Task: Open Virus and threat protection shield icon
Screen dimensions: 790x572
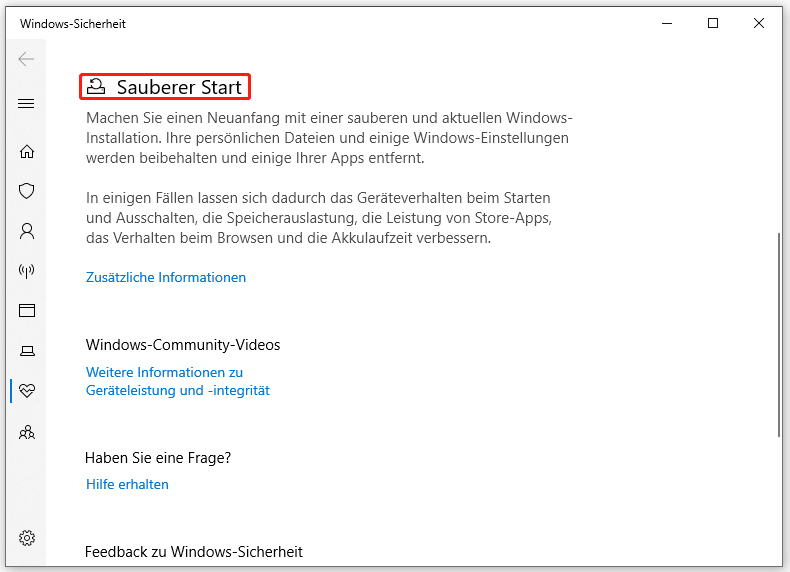Action: (x=27, y=191)
